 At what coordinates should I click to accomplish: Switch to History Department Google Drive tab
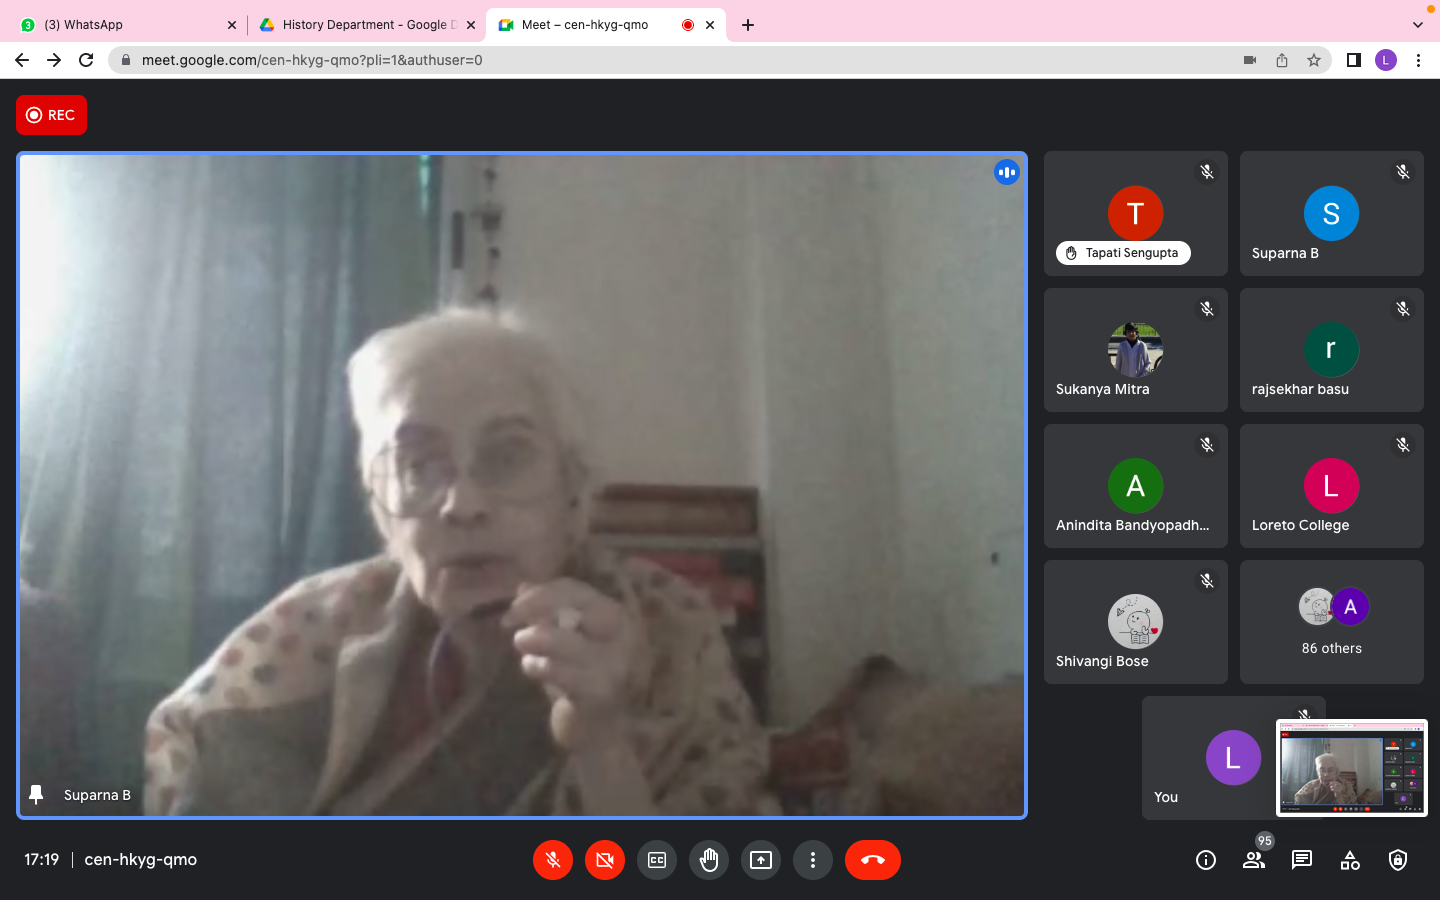(360, 25)
